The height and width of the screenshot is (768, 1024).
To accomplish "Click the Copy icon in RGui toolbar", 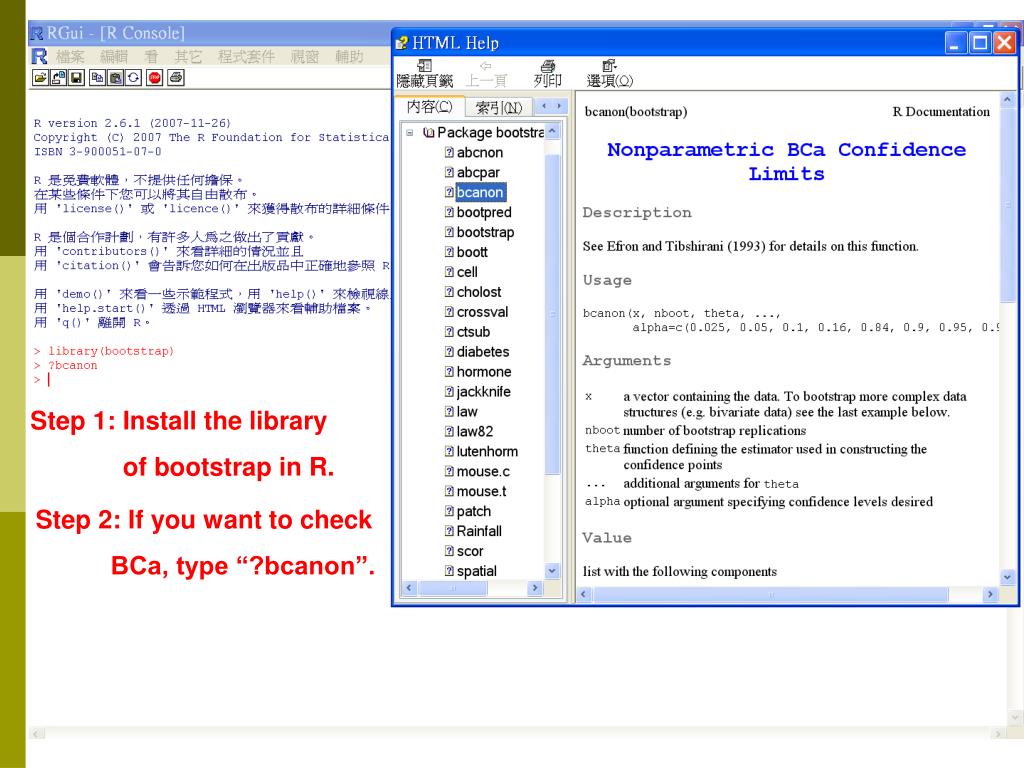I will 97,78.
